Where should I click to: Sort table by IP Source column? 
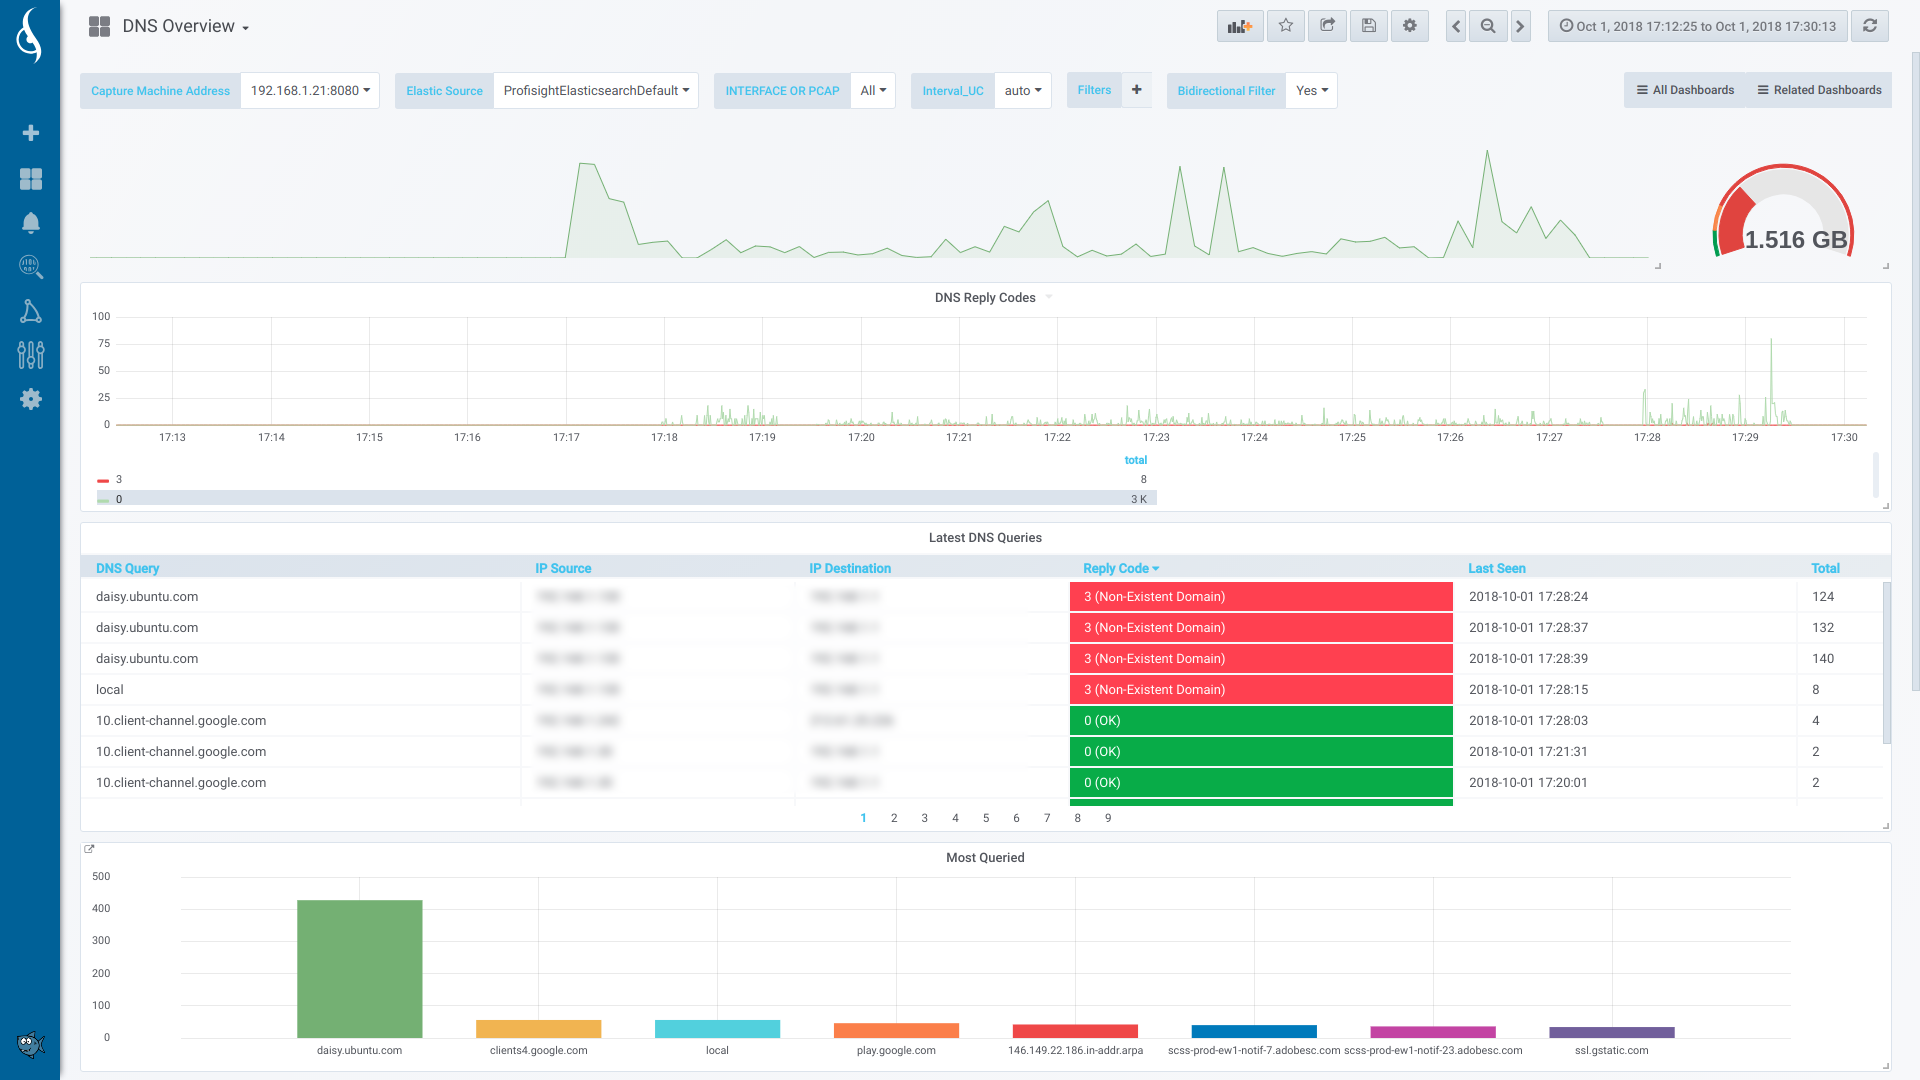click(x=563, y=568)
